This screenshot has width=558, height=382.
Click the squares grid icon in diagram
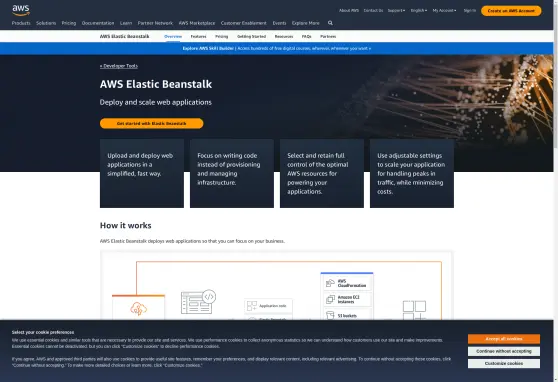point(414,310)
